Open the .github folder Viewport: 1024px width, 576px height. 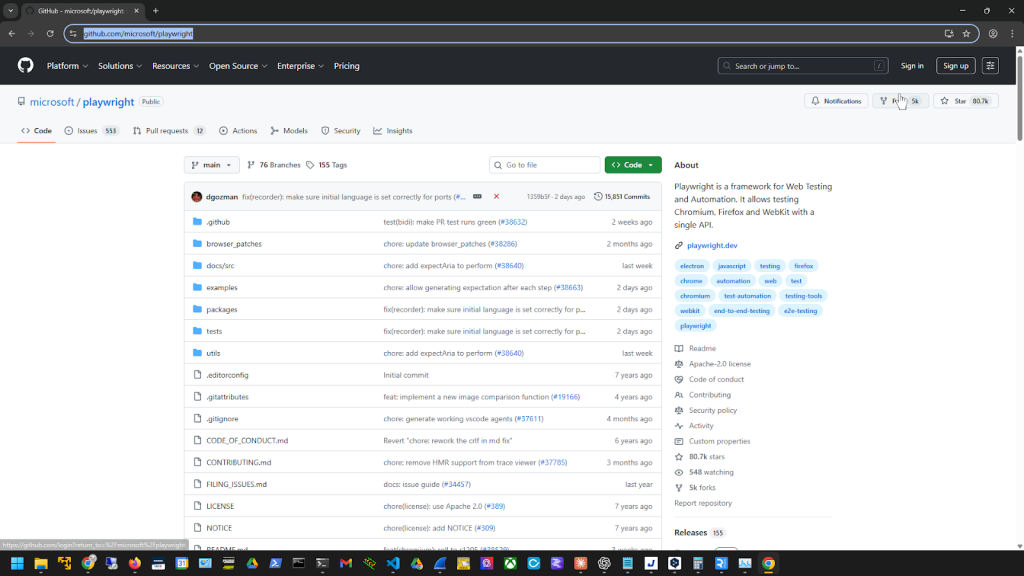(218, 222)
